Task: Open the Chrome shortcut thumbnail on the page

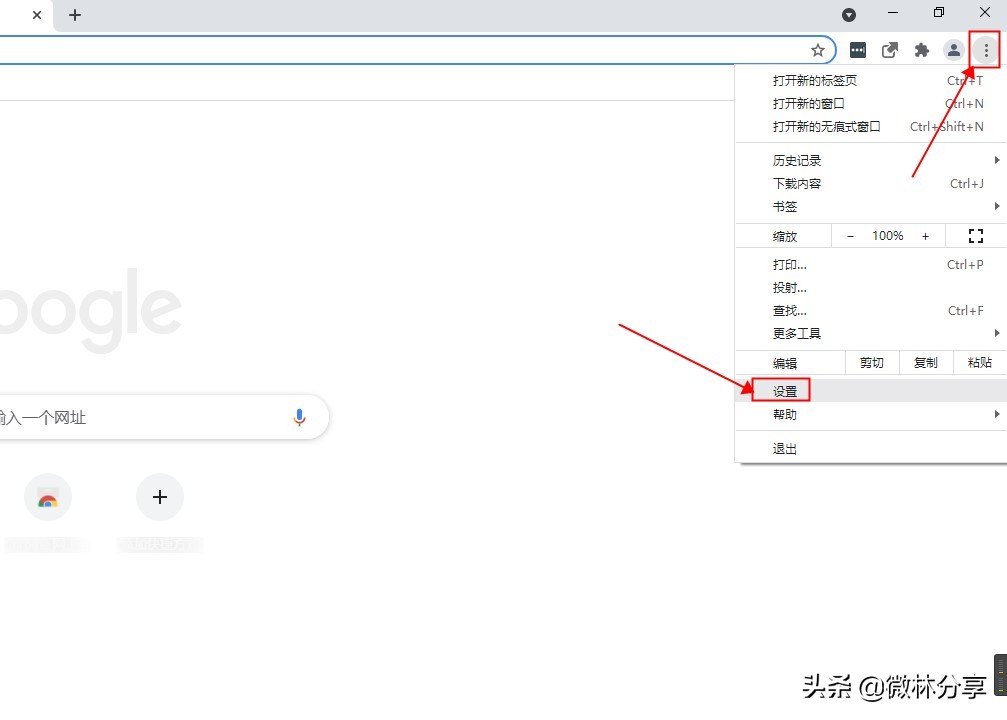Action: (47, 497)
